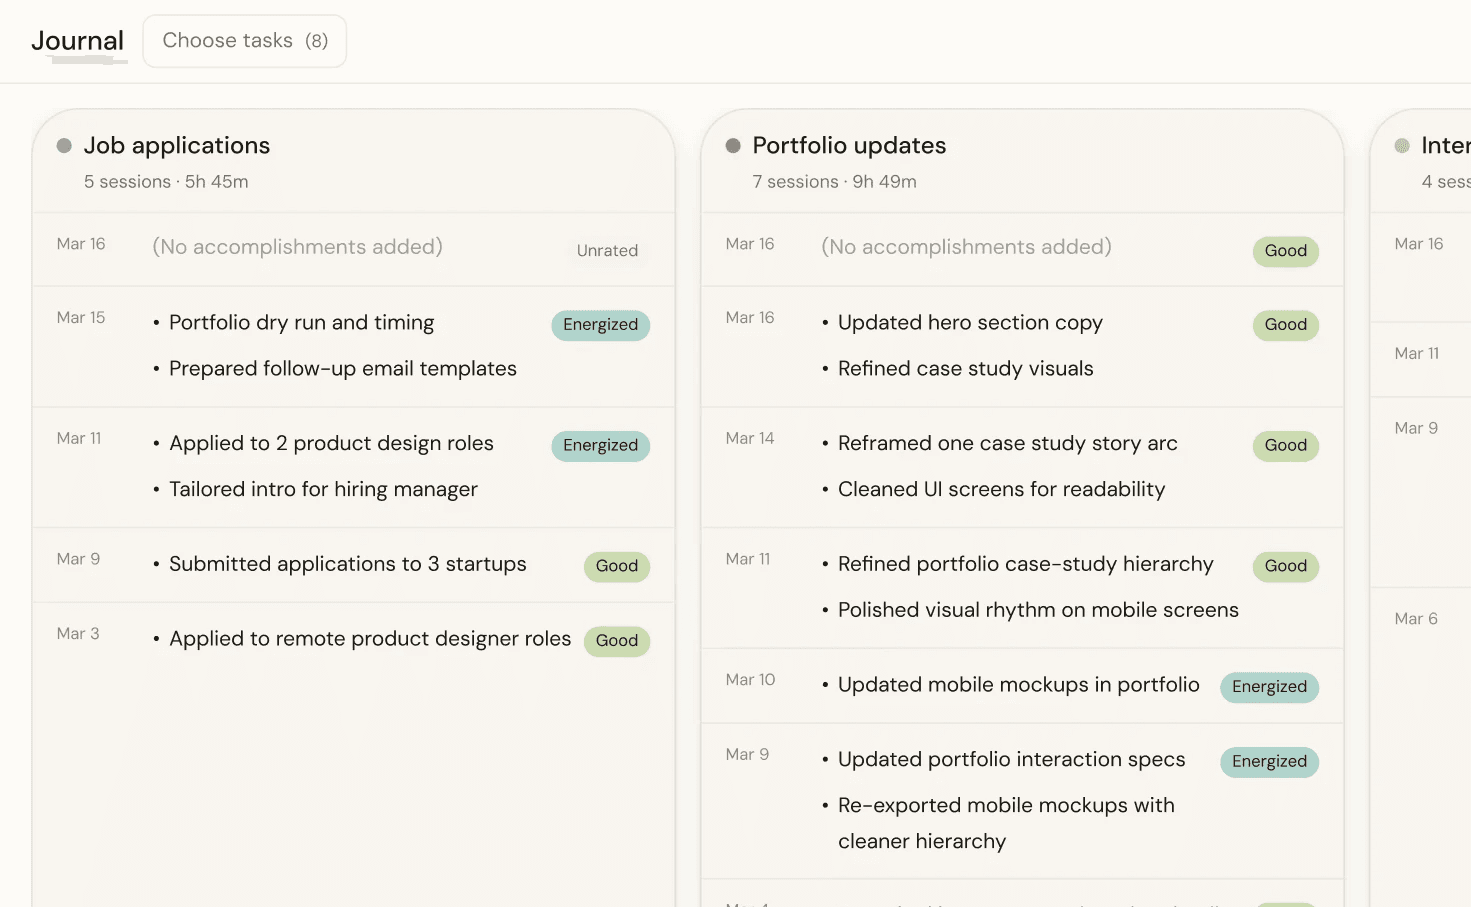
Task: Select the Tailored intro for hiring manager entry
Action: click(323, 490)
